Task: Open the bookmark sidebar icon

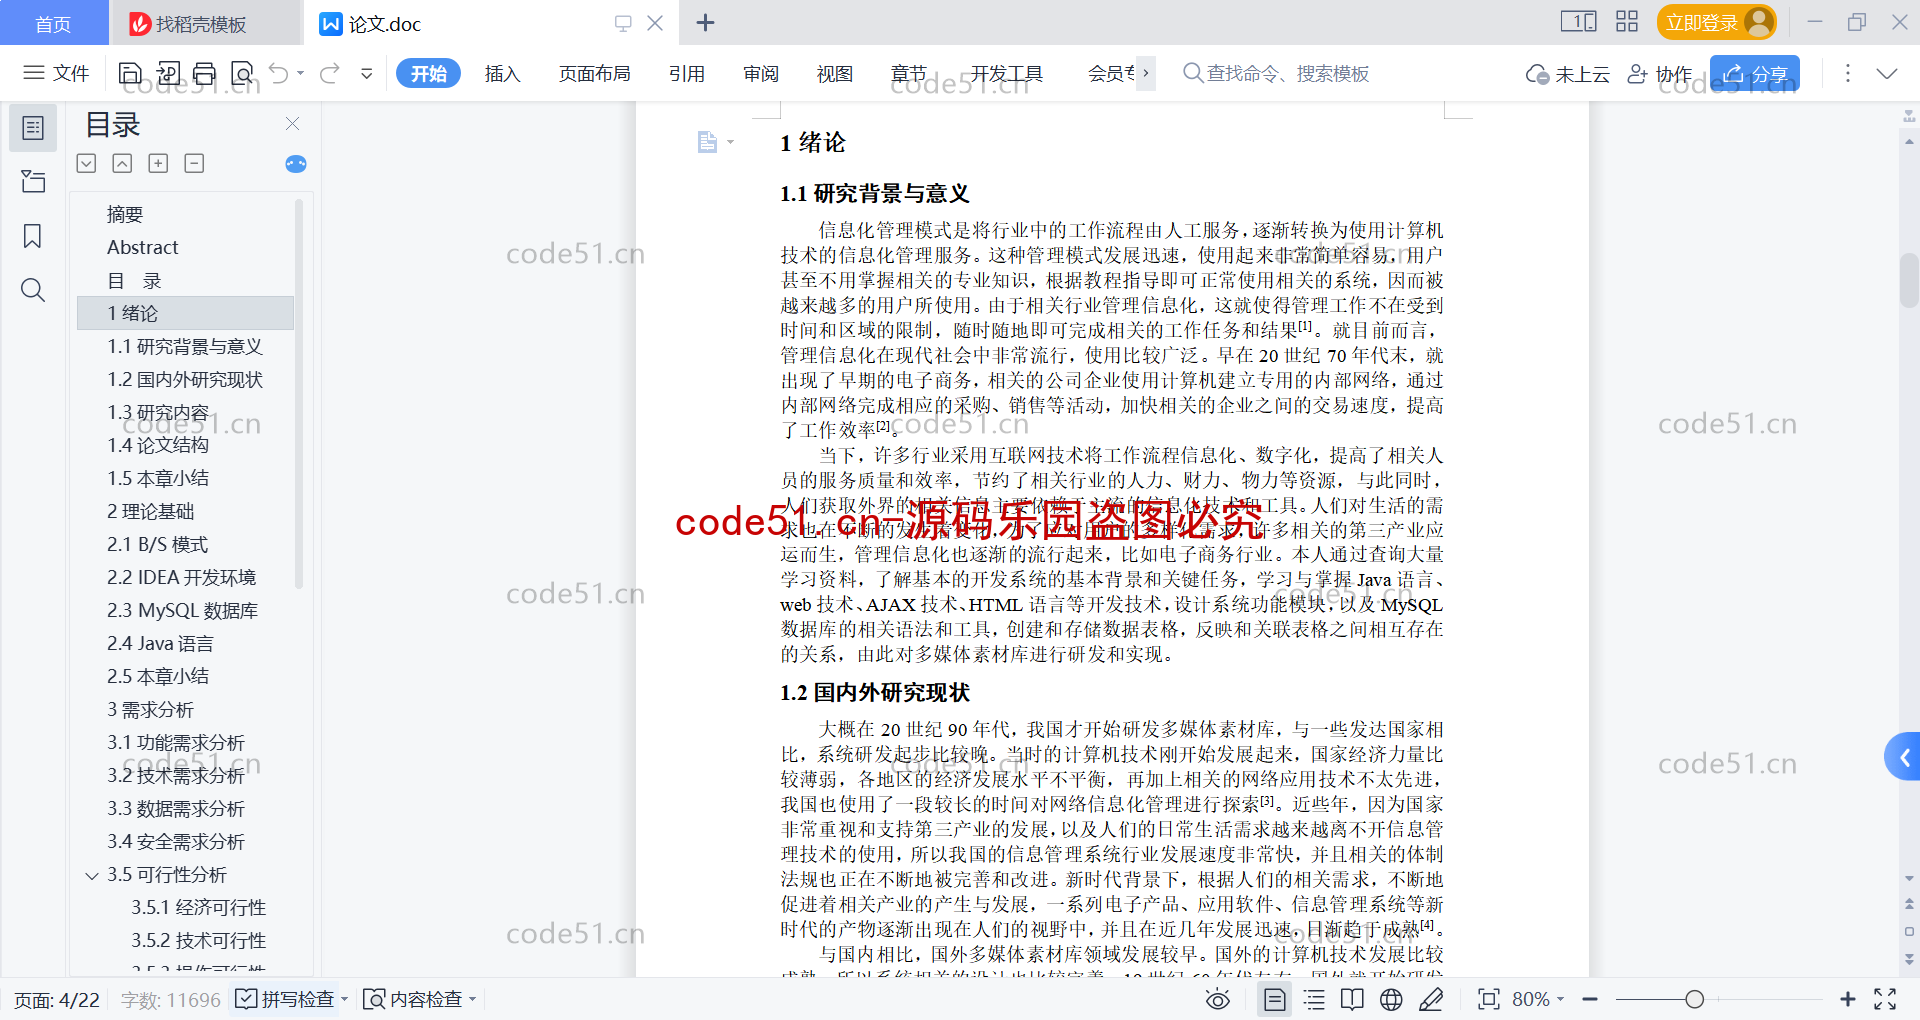Action: coord(33,236)
